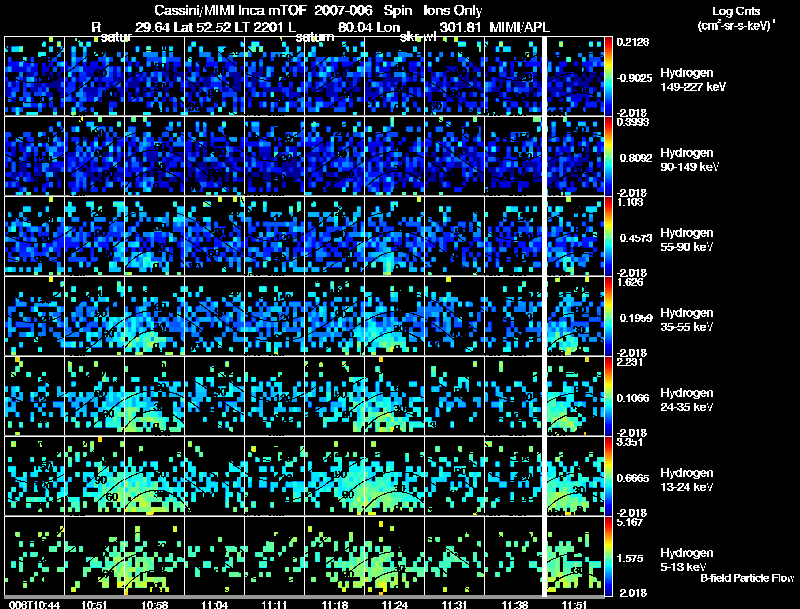Viewport: 800px width, 609px height.
Task: Click the '006T10:44' time label
Action: pos(34,605)
